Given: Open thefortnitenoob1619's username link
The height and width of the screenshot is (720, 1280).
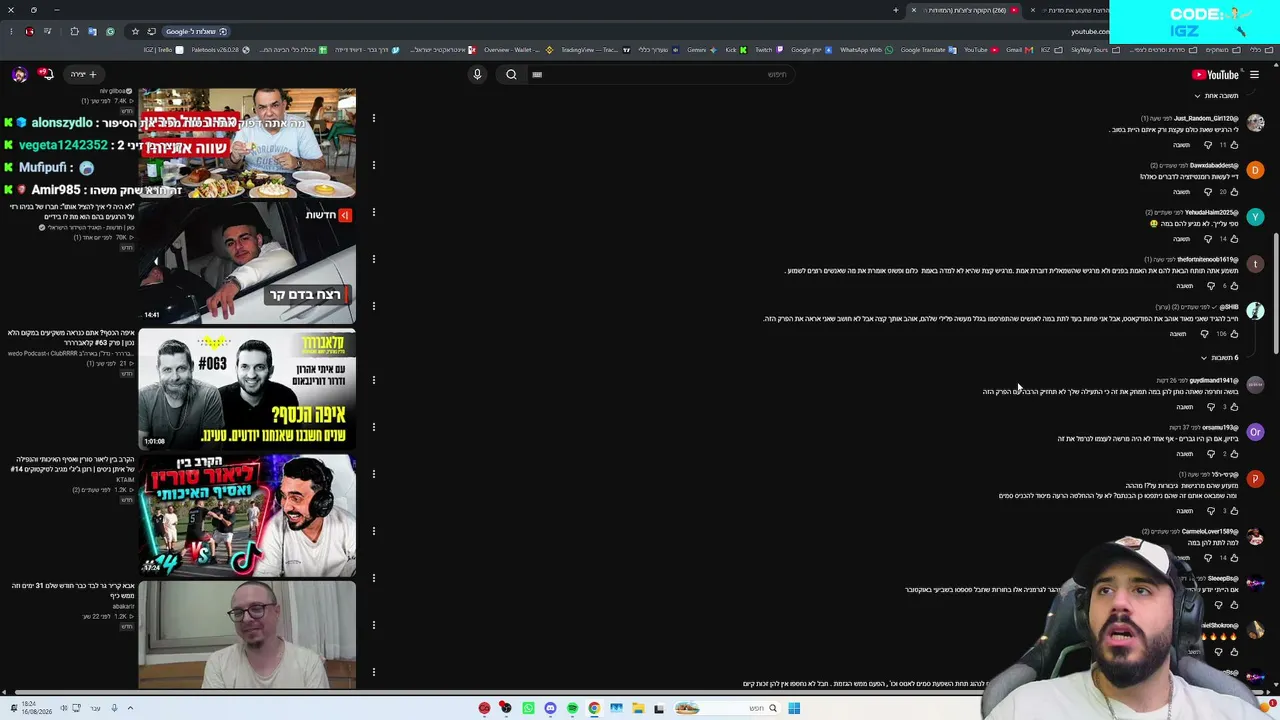Looking at the screenshot, I should [x=1208, y=260].
